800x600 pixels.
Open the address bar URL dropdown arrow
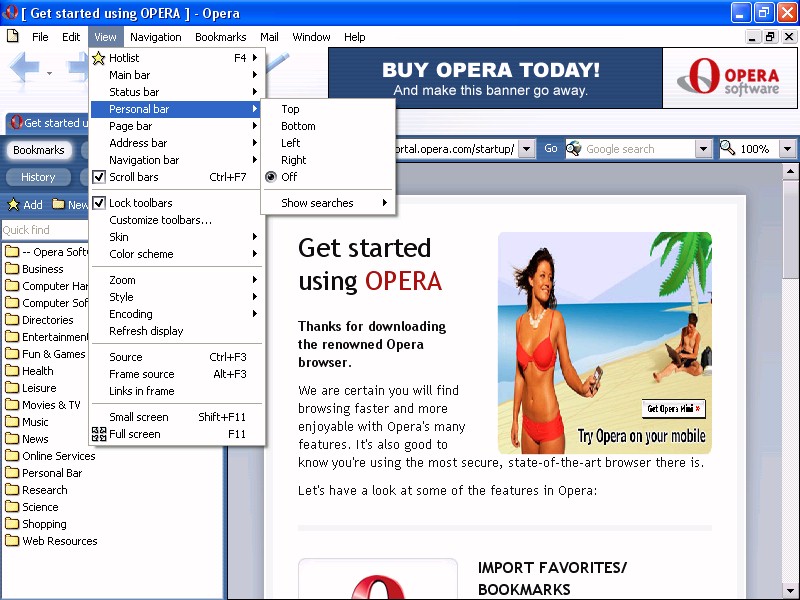pos(527,149)
